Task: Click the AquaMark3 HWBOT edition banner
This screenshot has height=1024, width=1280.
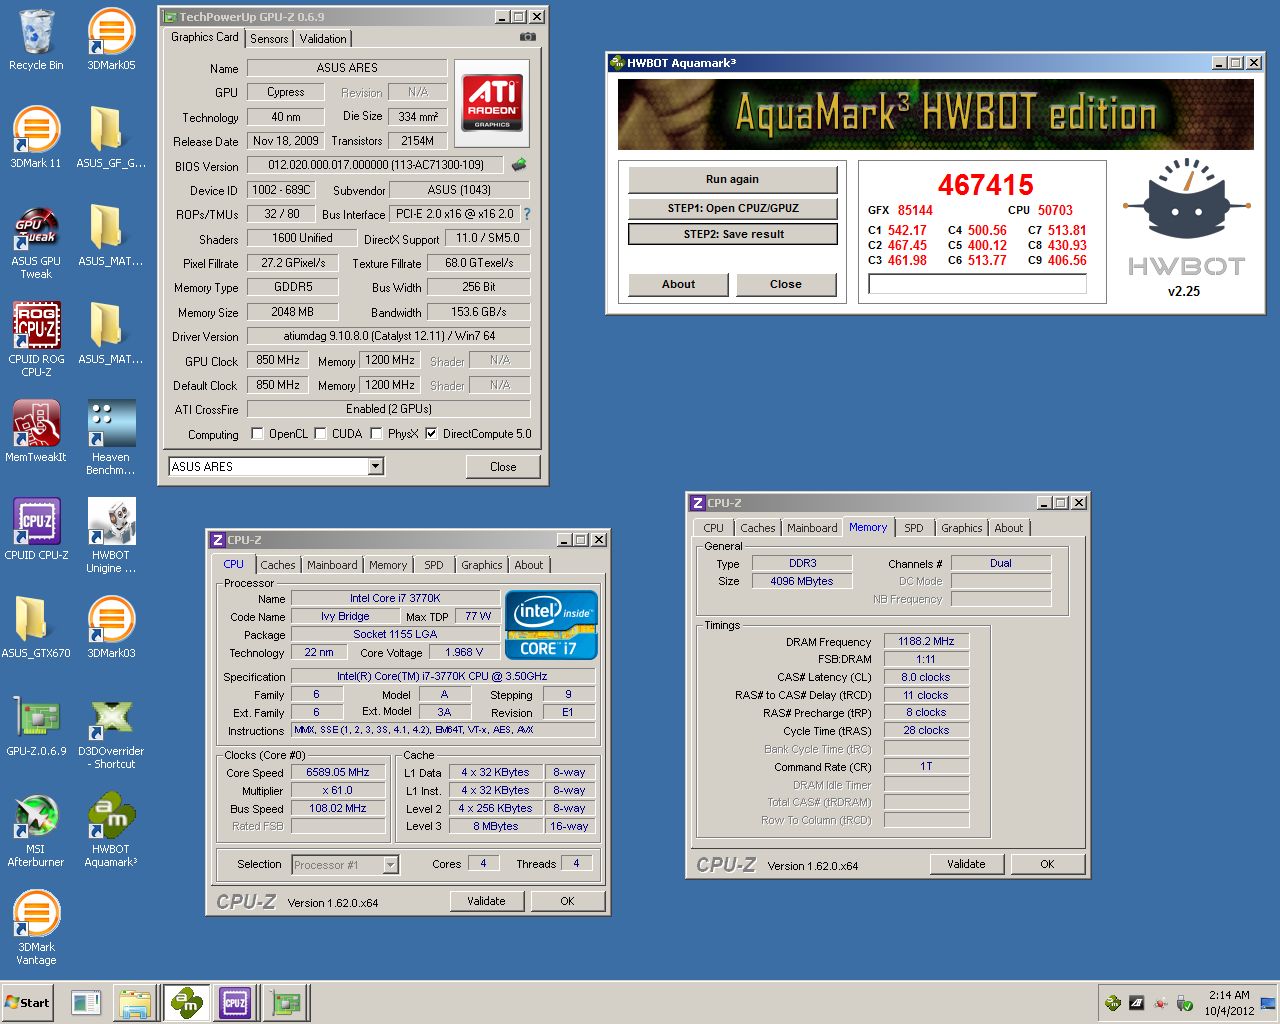Action: pyautogui.click(x=935, y=115)
